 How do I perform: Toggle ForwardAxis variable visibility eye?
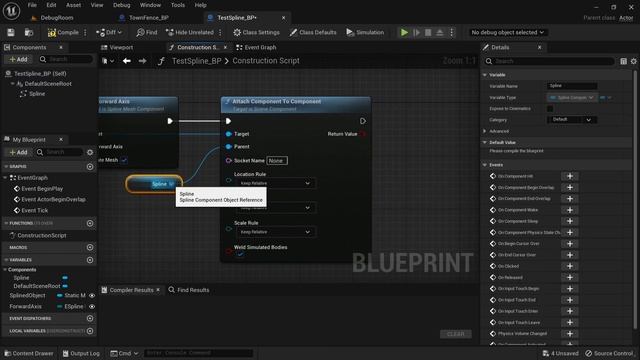[92, 306]
